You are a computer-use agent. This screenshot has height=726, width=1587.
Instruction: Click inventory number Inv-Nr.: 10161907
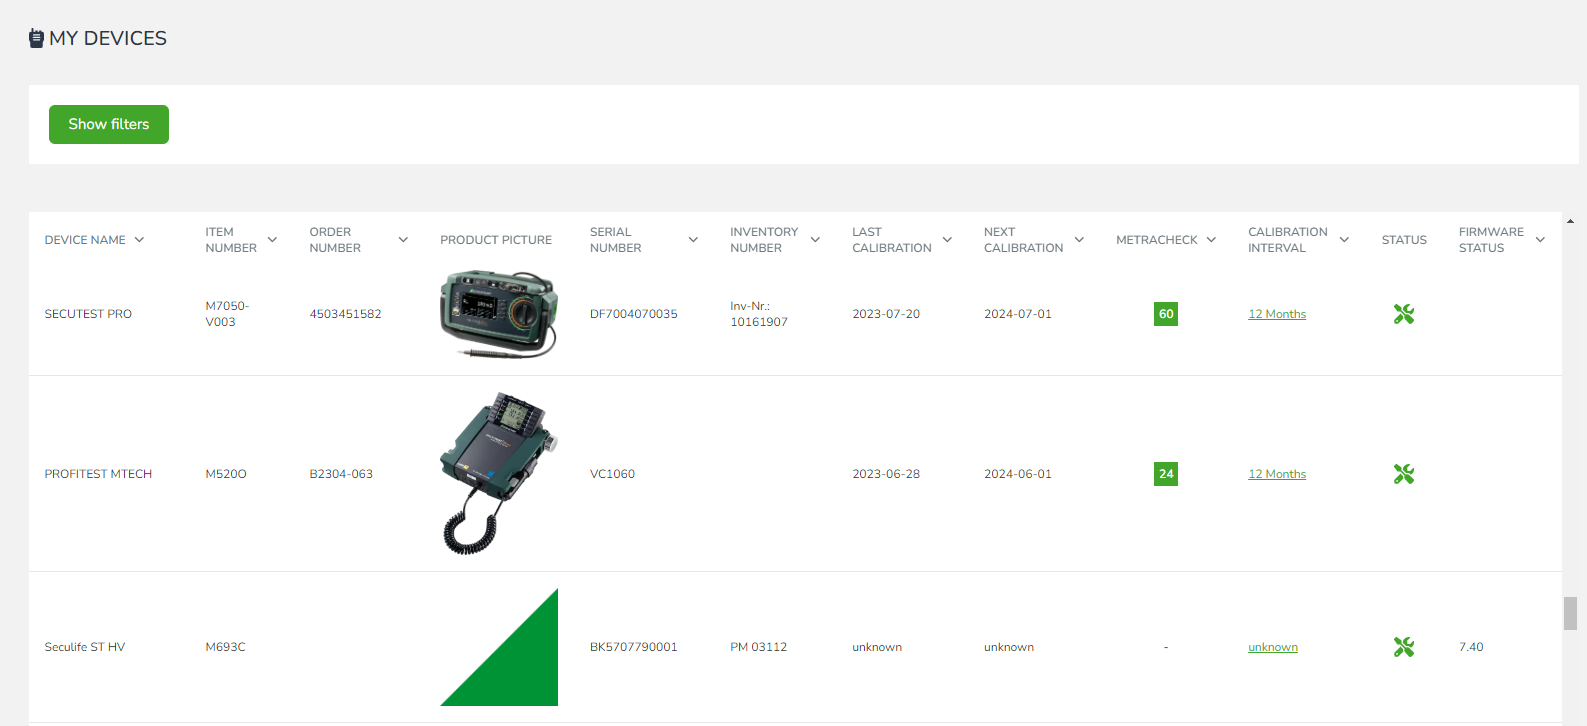759,314
